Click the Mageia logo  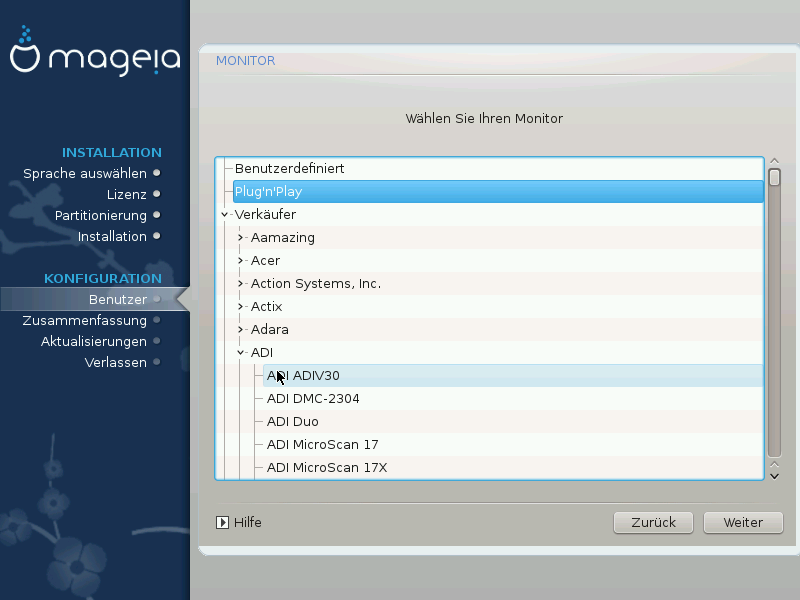click(95, 51)
